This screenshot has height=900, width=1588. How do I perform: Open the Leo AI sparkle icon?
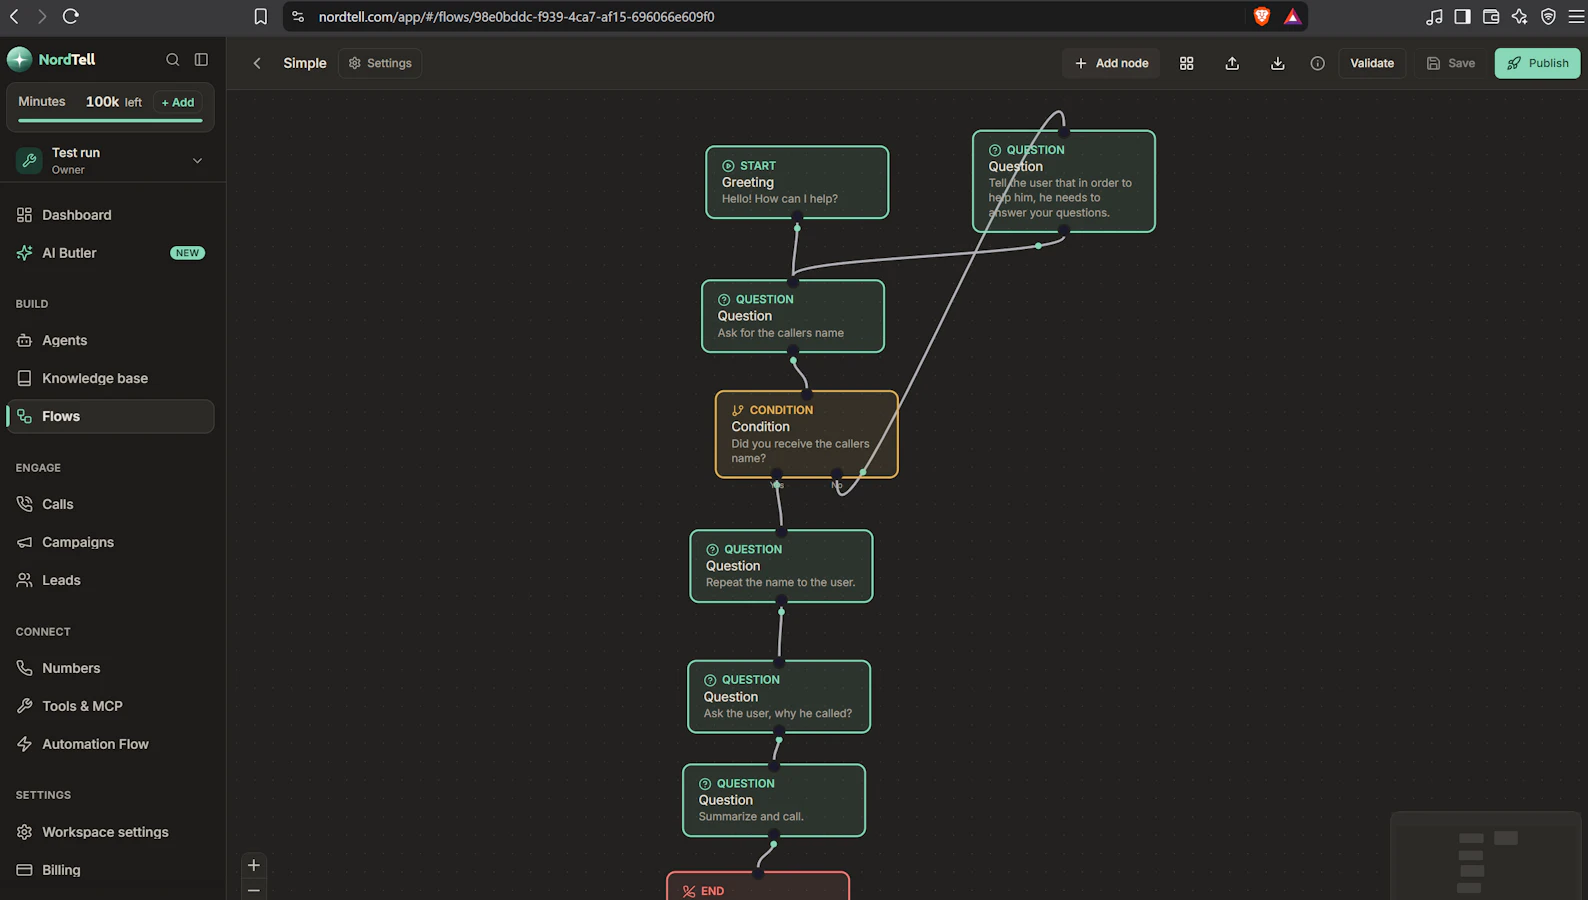coord(1520,16)
